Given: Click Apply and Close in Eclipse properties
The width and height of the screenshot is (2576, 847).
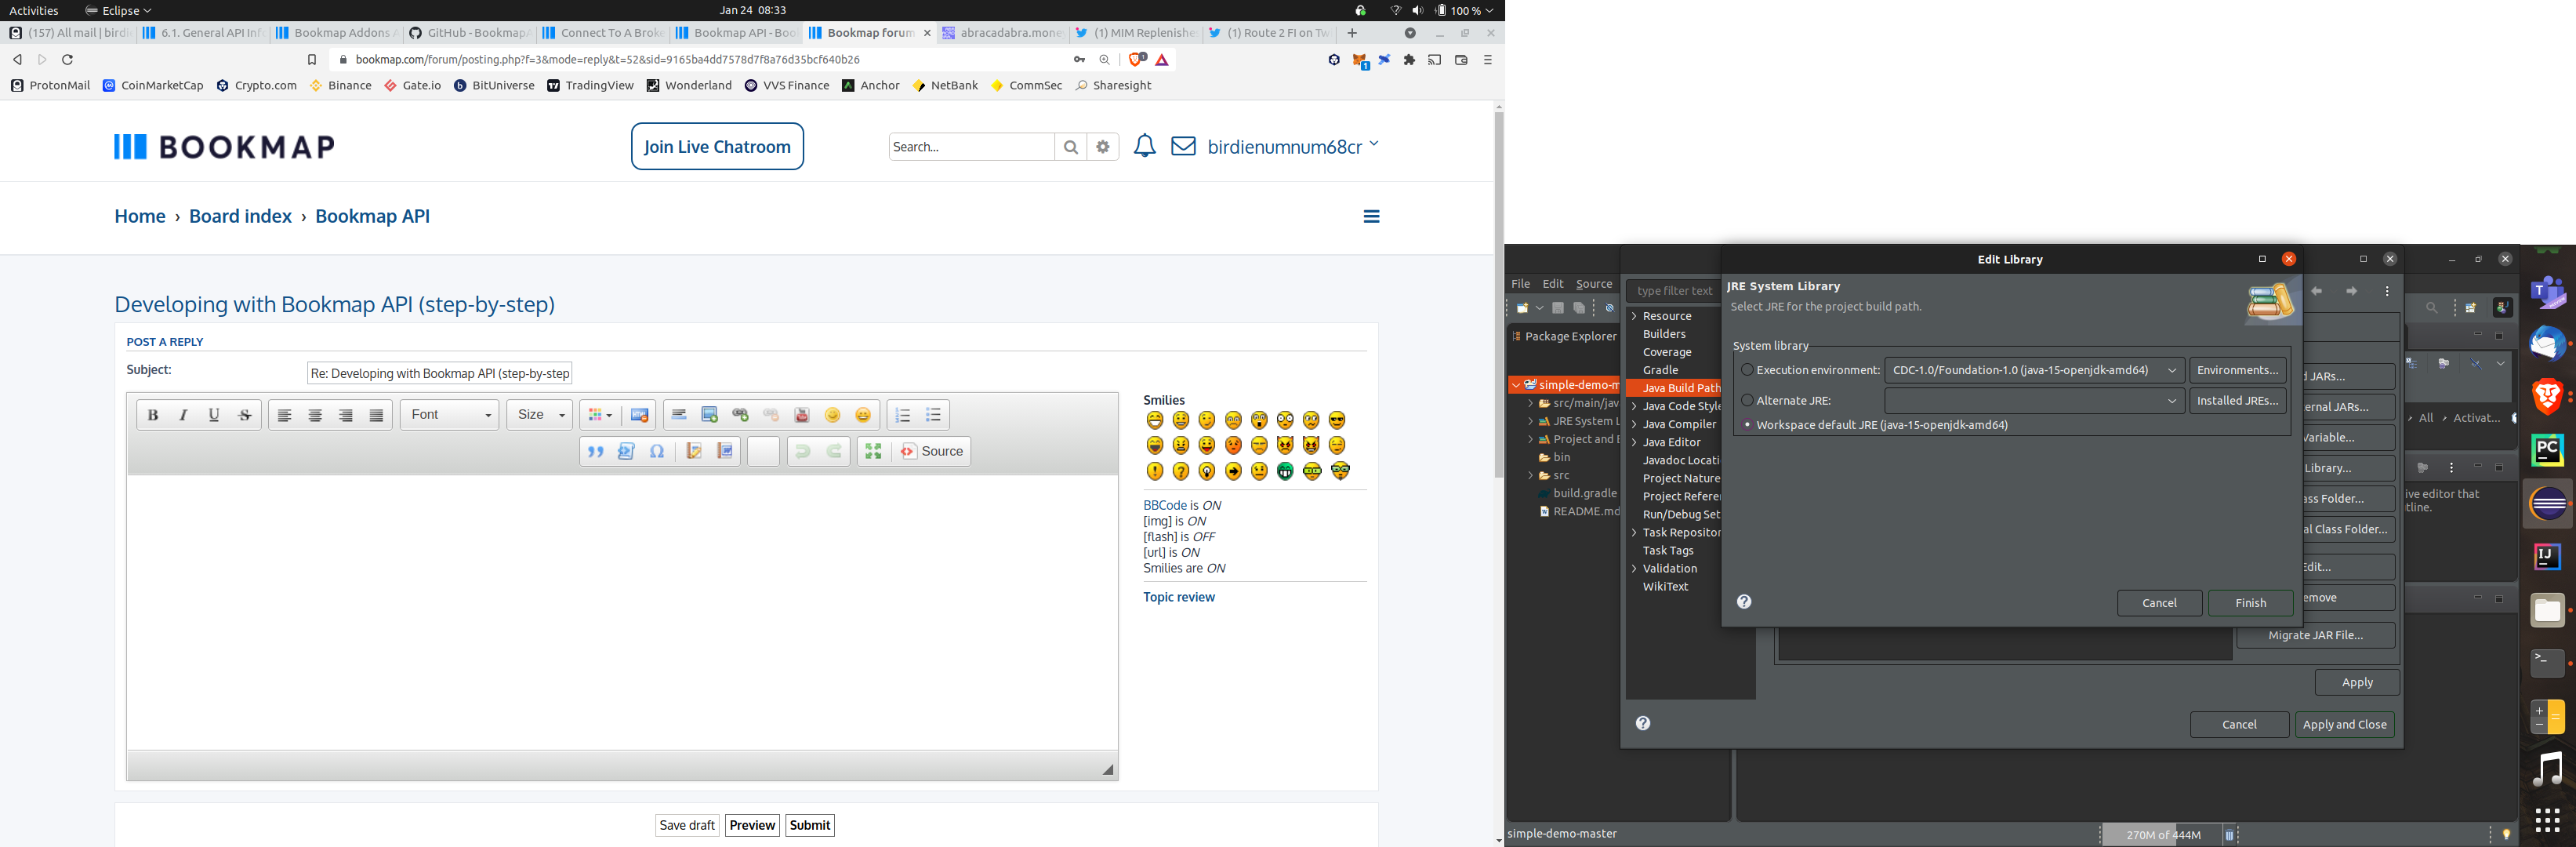Looking at the screenshot, I should click(x=2344, y=724).
